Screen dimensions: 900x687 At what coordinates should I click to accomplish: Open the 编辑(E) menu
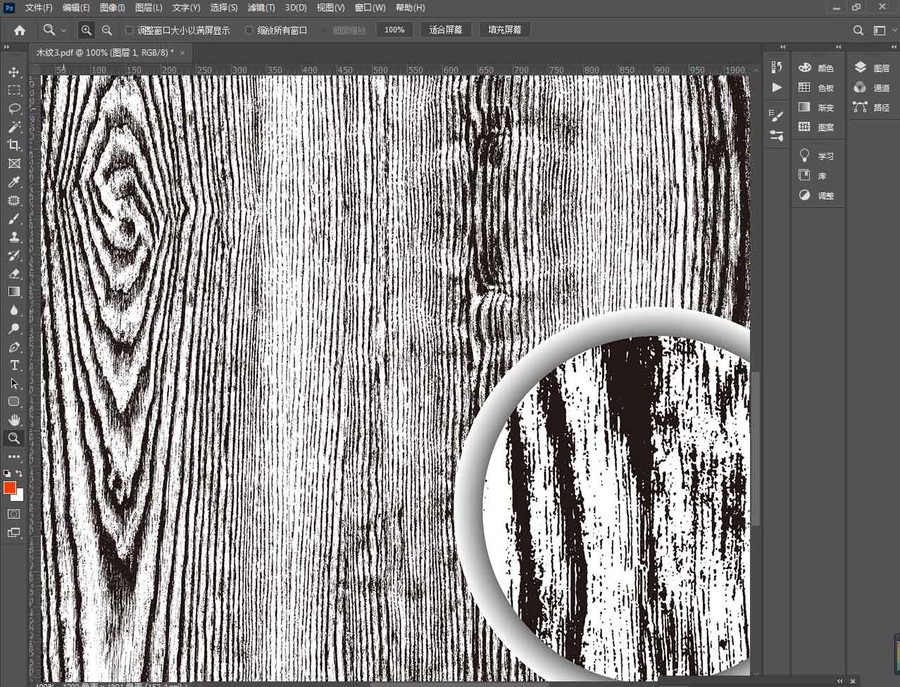pos(76,7)
